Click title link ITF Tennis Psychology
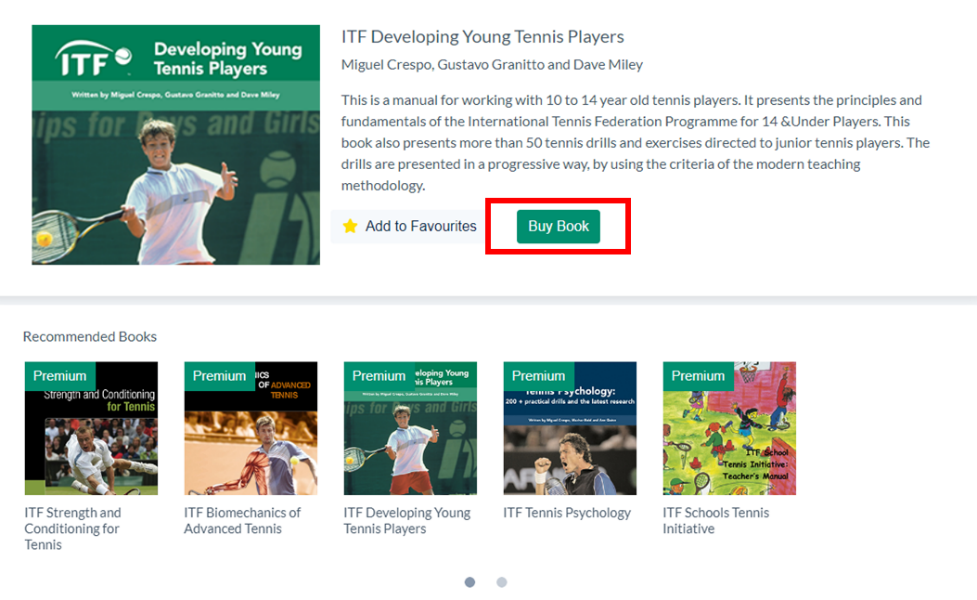977x600 pixels. (x=567, y=513)
